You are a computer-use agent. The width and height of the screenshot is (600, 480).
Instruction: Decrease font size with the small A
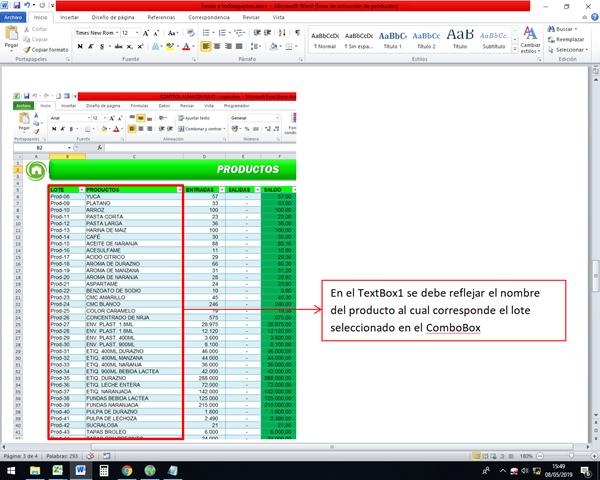point(156,33)
